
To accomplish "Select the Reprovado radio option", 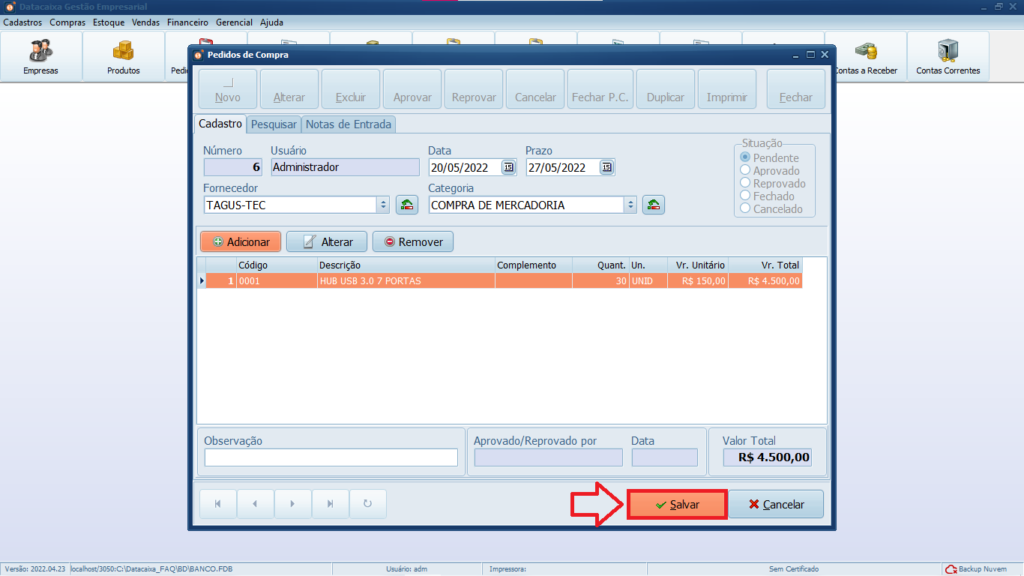I will (745, 184).
